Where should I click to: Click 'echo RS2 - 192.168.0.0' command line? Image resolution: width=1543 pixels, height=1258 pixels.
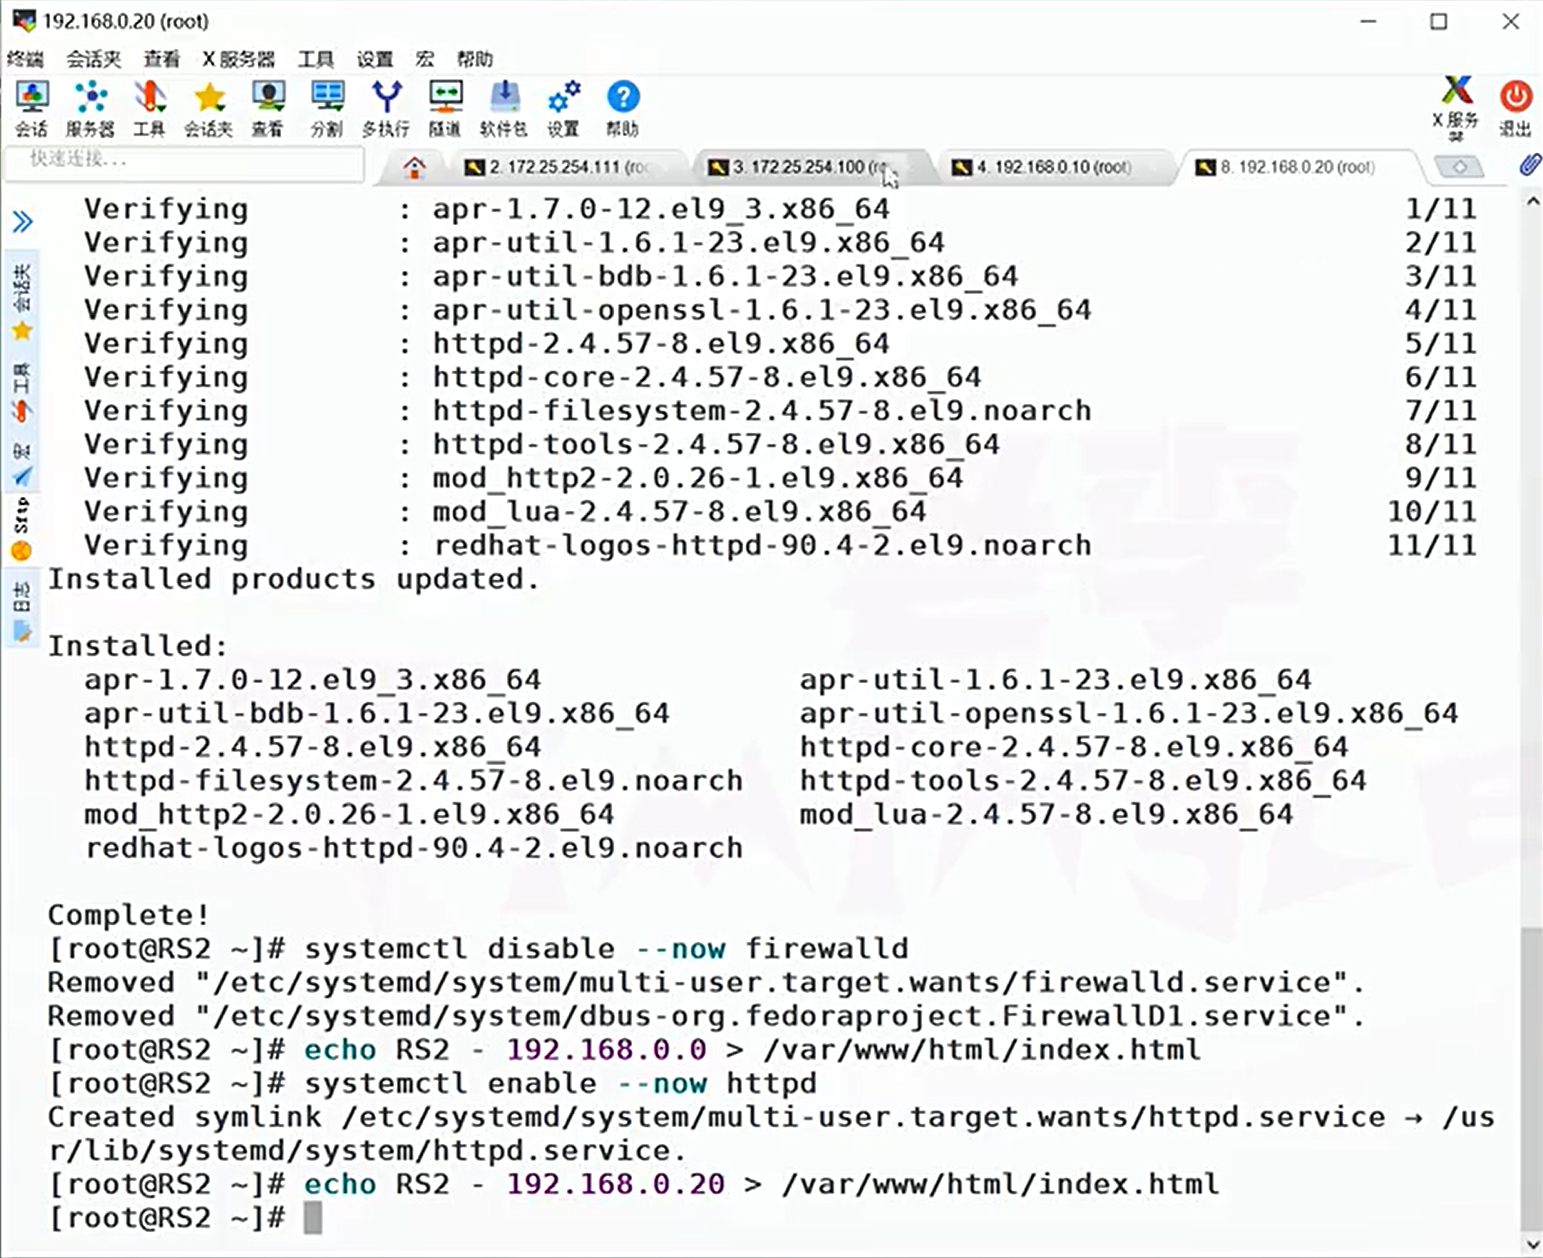click(752, 1050)
